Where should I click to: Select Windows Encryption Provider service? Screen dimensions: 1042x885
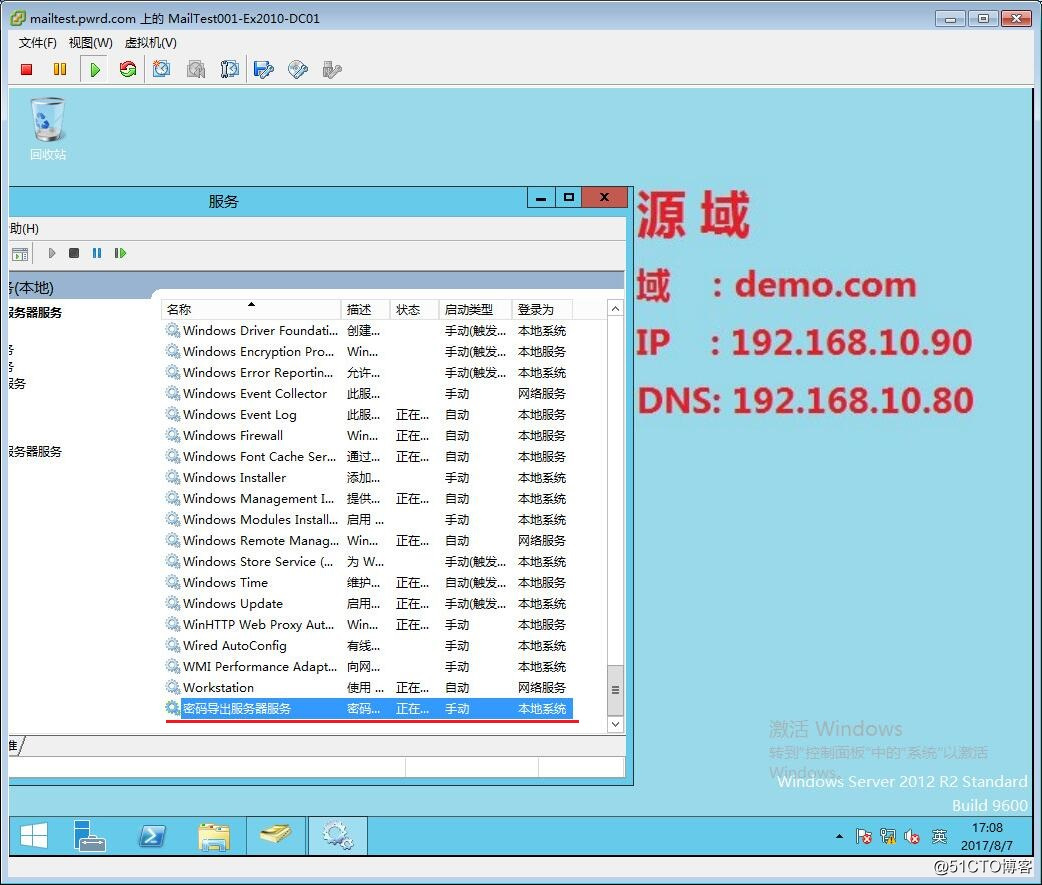[367, 351]
